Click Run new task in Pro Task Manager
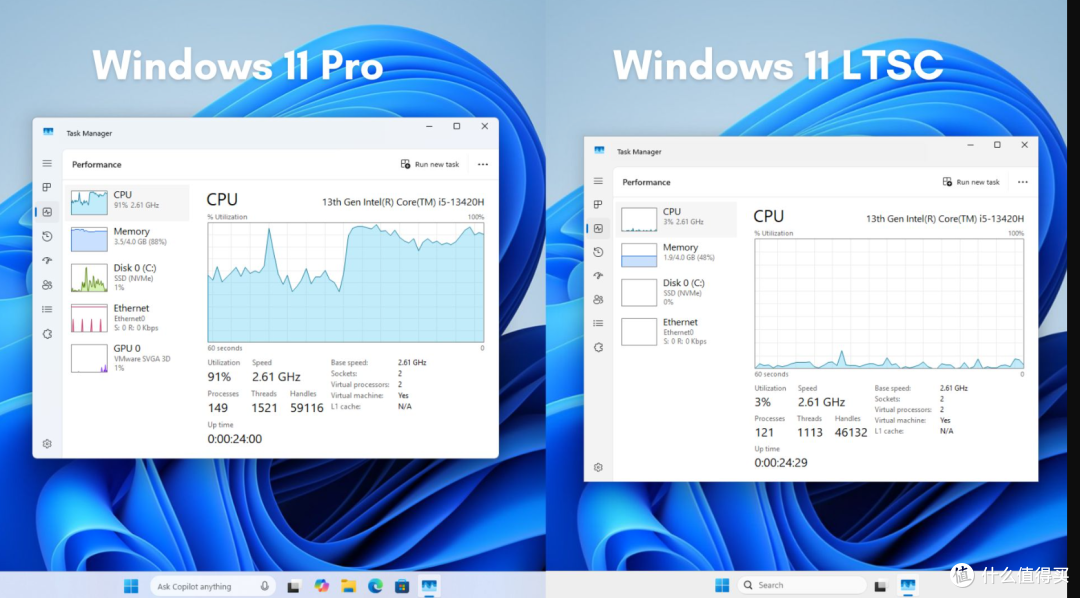 click(430, 164)
